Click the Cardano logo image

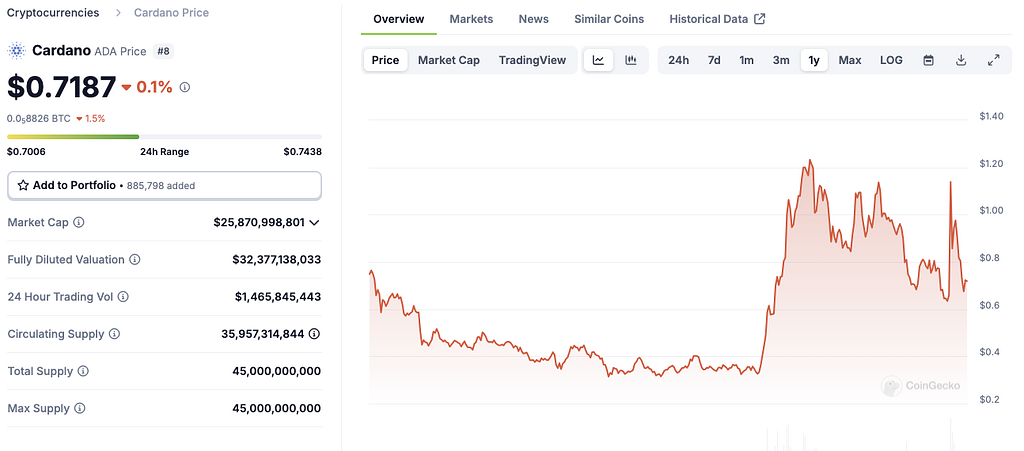(x=17, y=50)
